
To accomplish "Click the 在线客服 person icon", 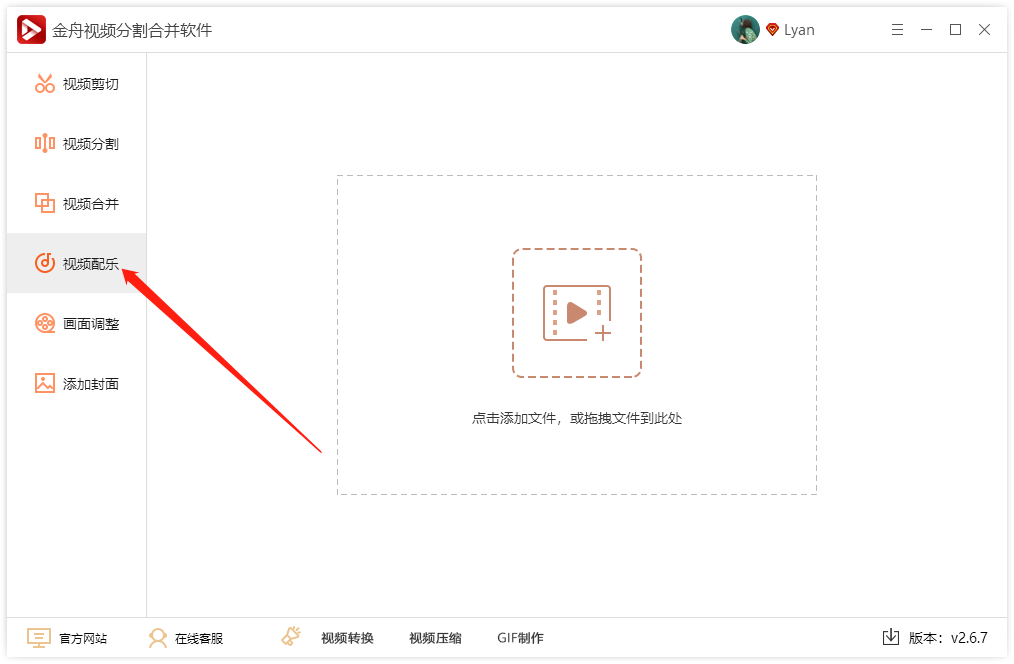I will click(157, 637).
